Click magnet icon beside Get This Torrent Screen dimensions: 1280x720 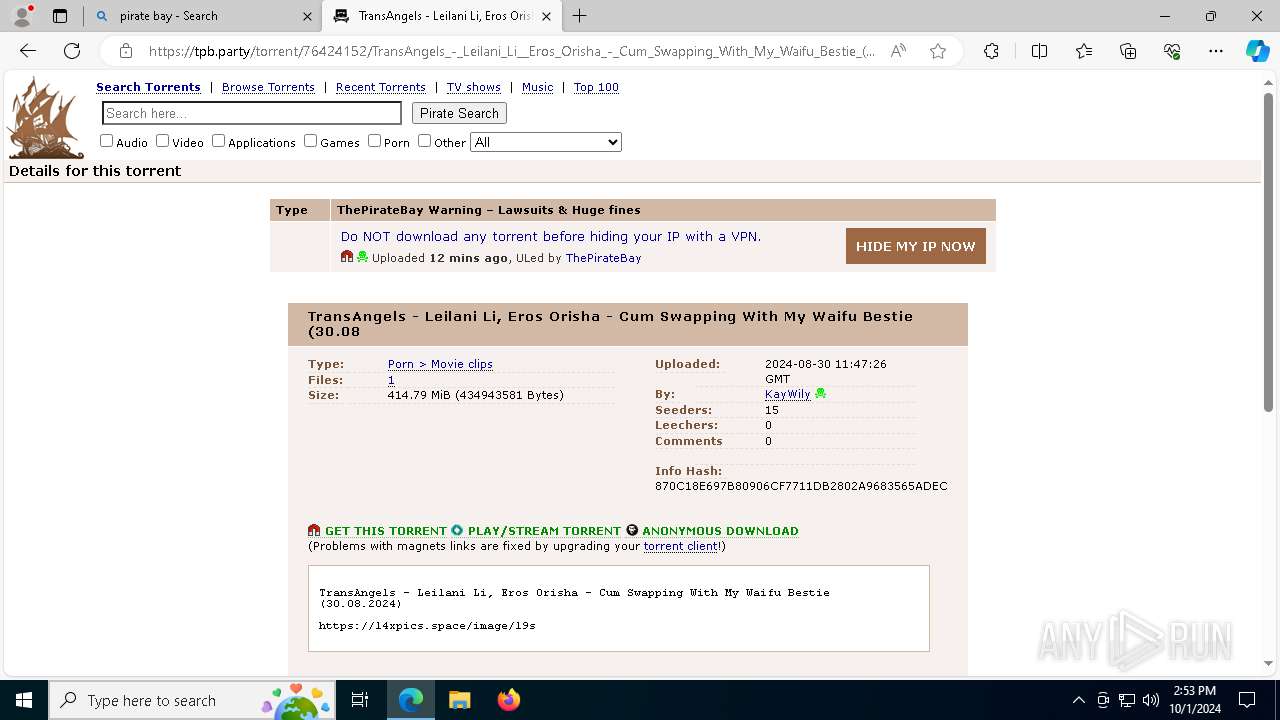314,531
